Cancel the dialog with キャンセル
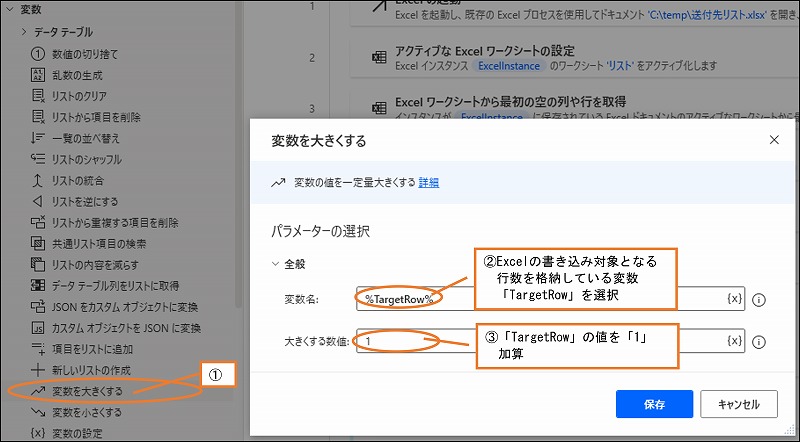The width and height of the screenshot is (800, 442). click(739, 404)
